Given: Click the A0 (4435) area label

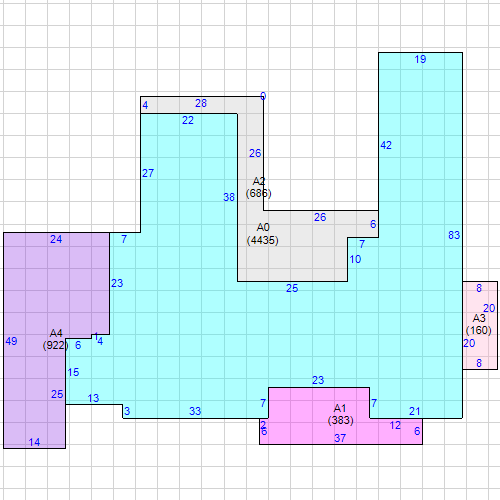Looking at the screenshot, I should pos(263,234).
